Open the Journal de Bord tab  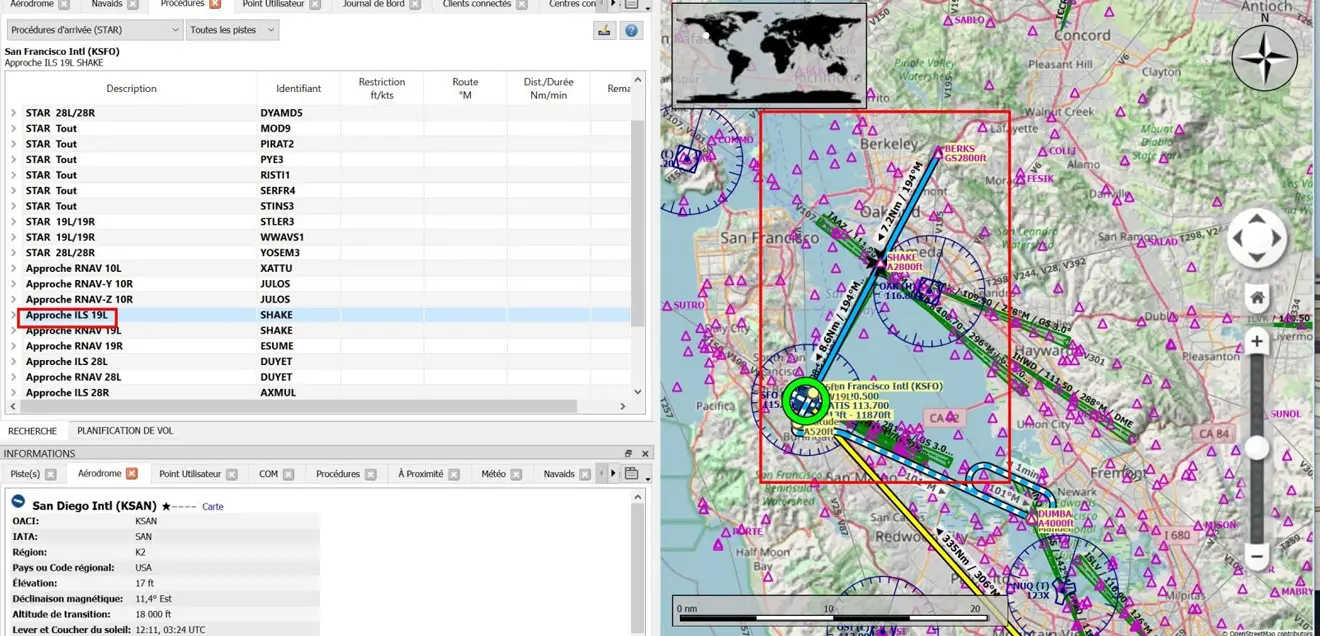[373, 4]
